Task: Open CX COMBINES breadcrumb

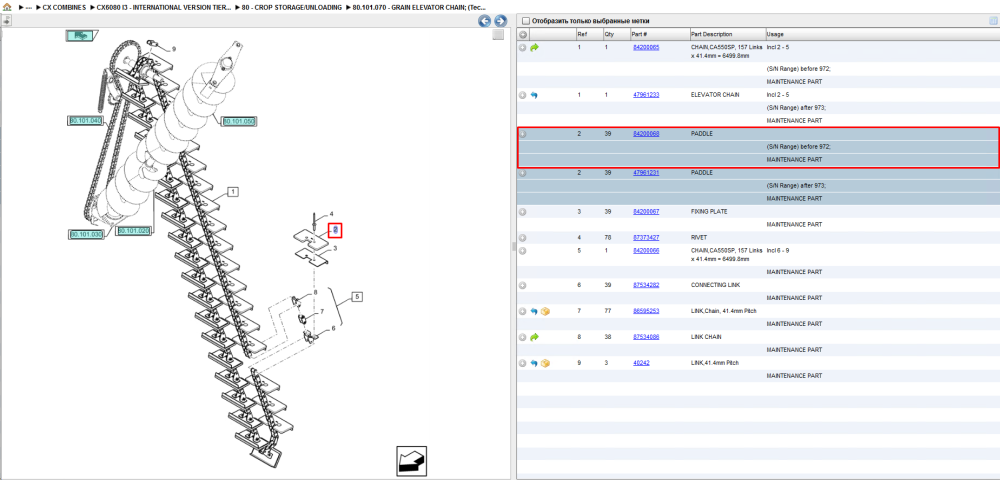Action: [x=64, y=7]
